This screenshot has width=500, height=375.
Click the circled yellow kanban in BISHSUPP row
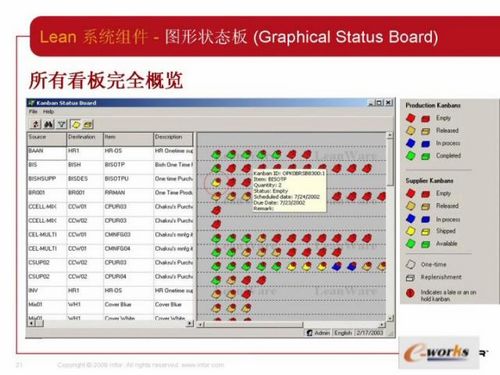[216, 182]
